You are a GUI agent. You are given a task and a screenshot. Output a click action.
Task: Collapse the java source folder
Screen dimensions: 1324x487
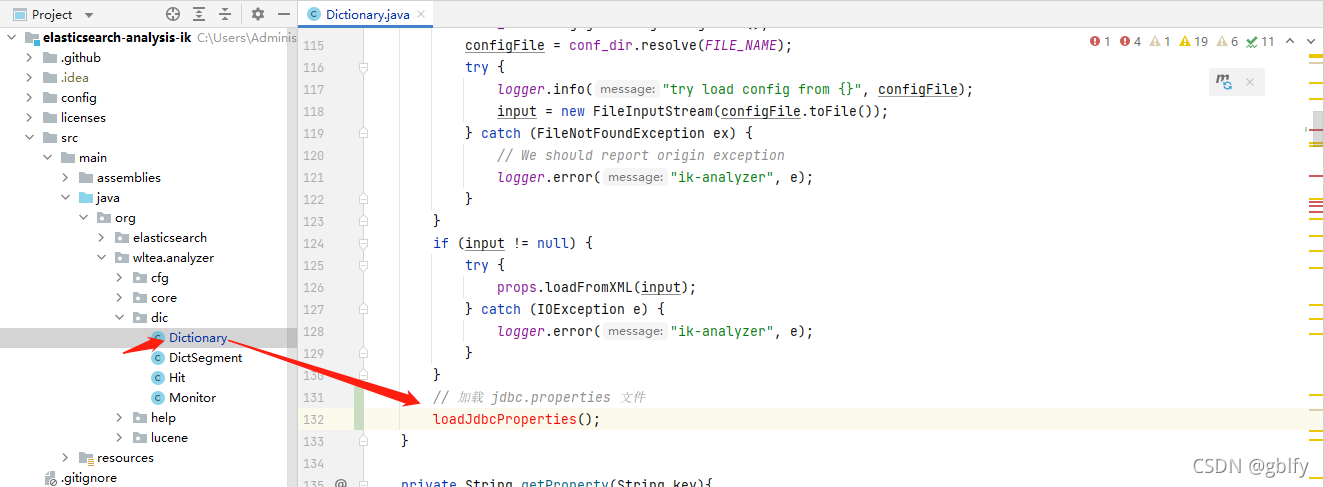pos(67,197)
